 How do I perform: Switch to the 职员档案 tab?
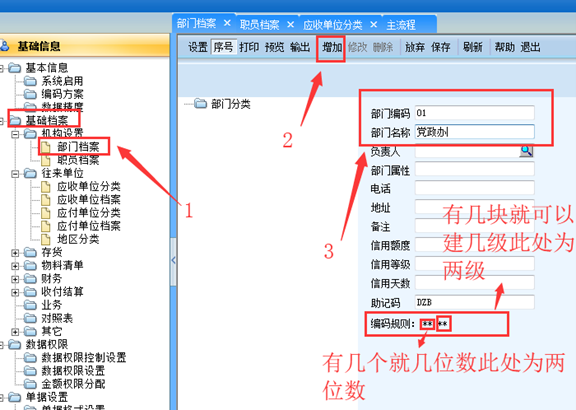click(259, 25)
